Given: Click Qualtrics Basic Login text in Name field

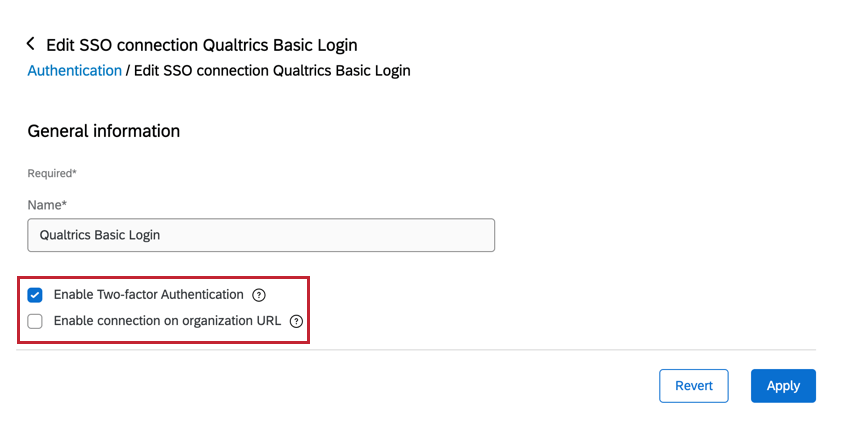Looking at the screenshot, I should (100, 235).
